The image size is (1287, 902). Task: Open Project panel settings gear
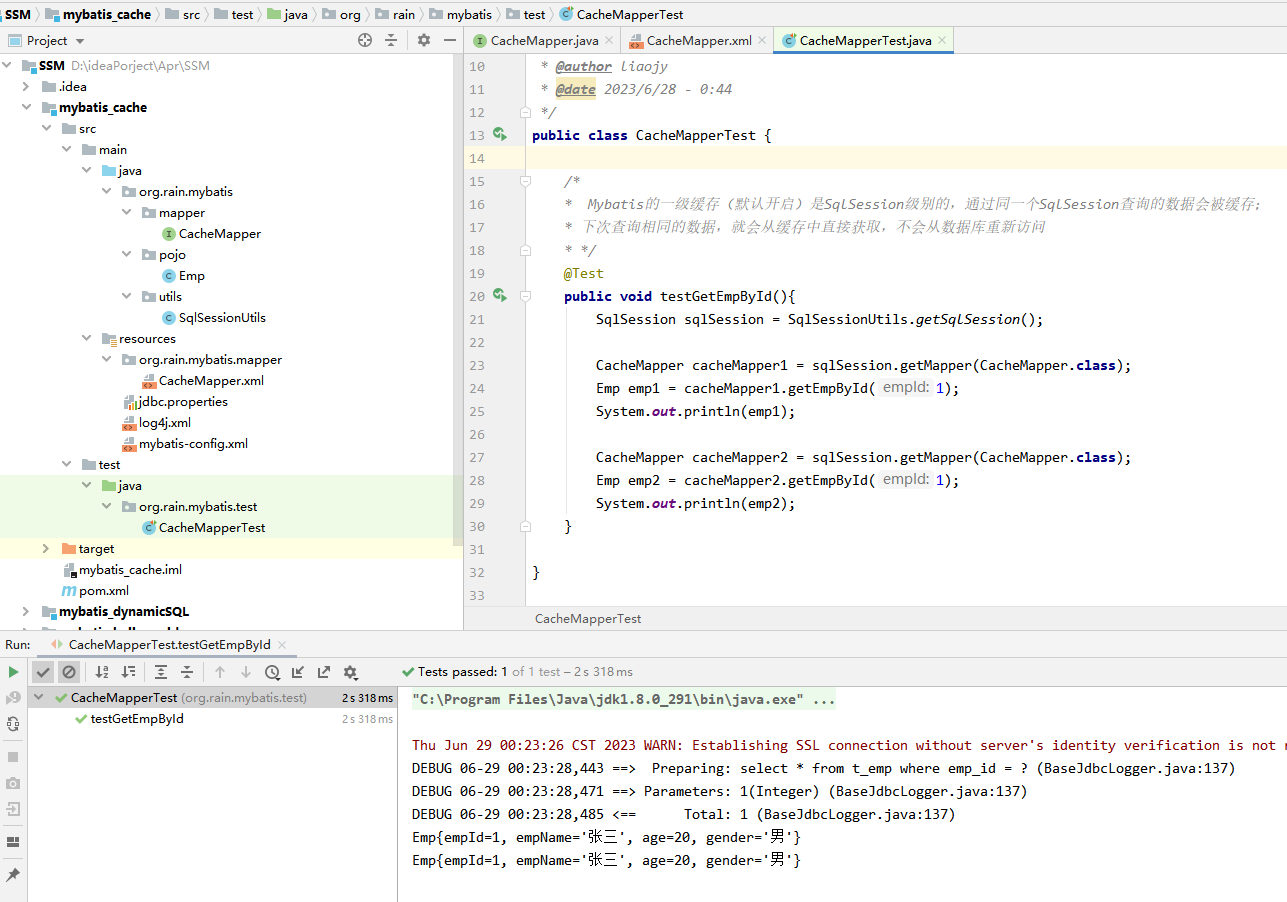click(424, 40)
